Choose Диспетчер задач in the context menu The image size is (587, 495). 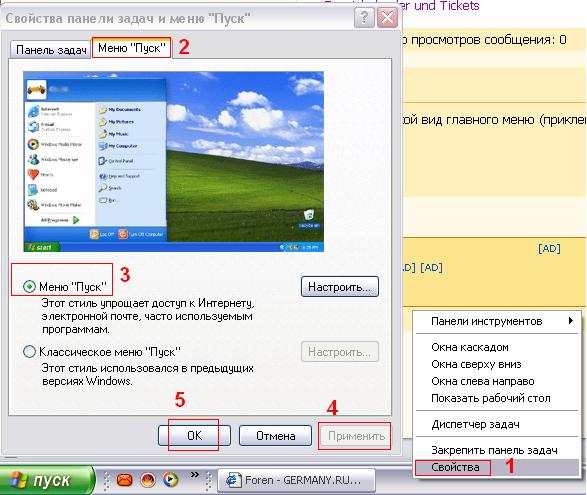[475, 424]
